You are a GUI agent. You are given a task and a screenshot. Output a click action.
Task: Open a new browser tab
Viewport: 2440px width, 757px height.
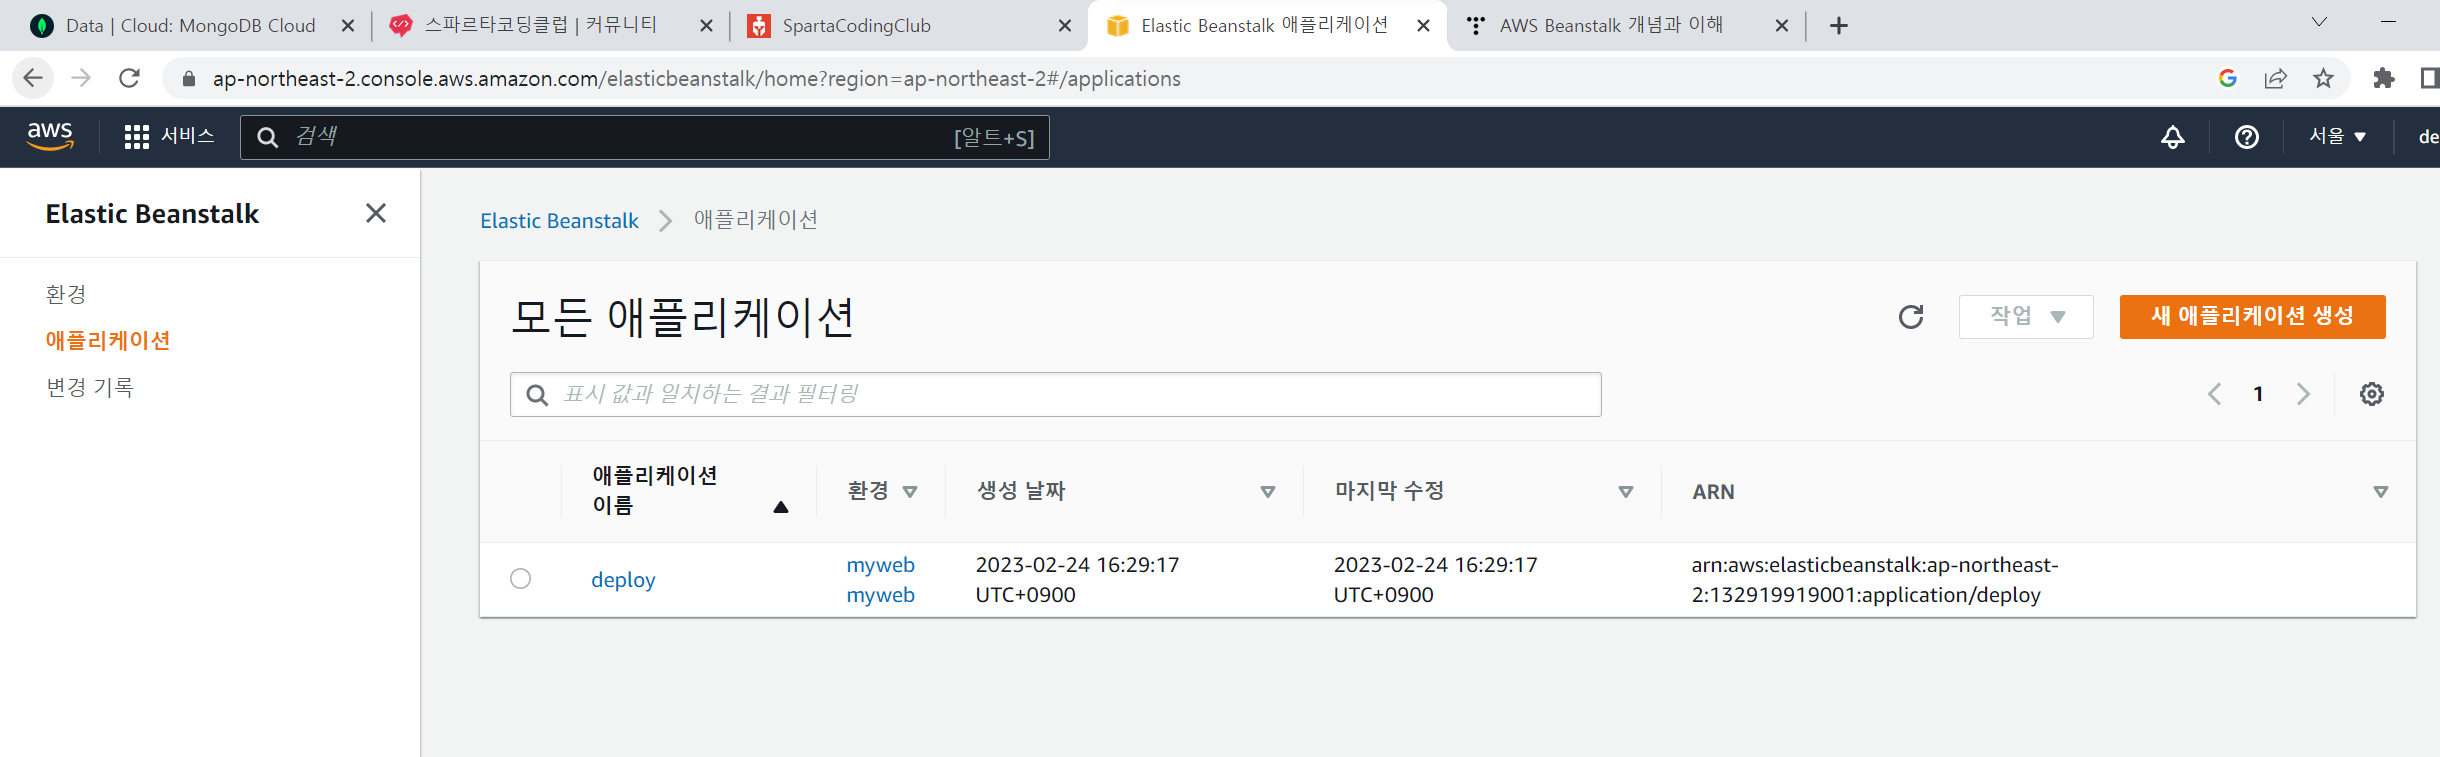pyautogui.click(x=1838, y=26)
